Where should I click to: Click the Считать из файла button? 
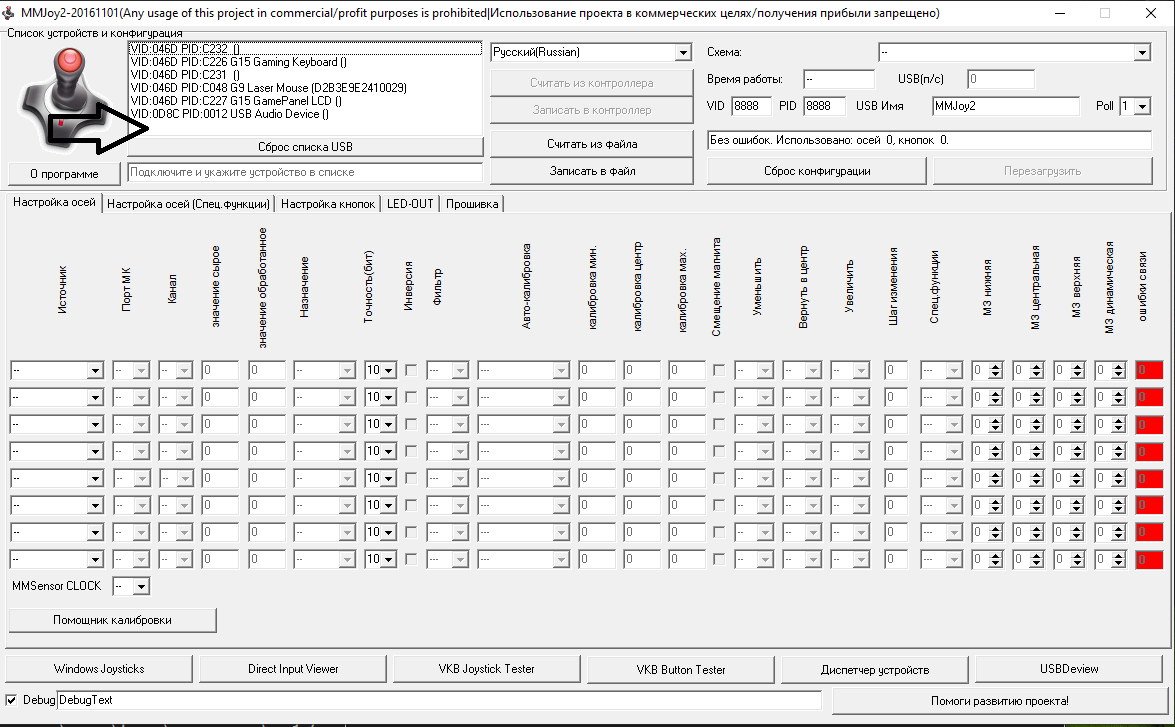pos(591,144)
